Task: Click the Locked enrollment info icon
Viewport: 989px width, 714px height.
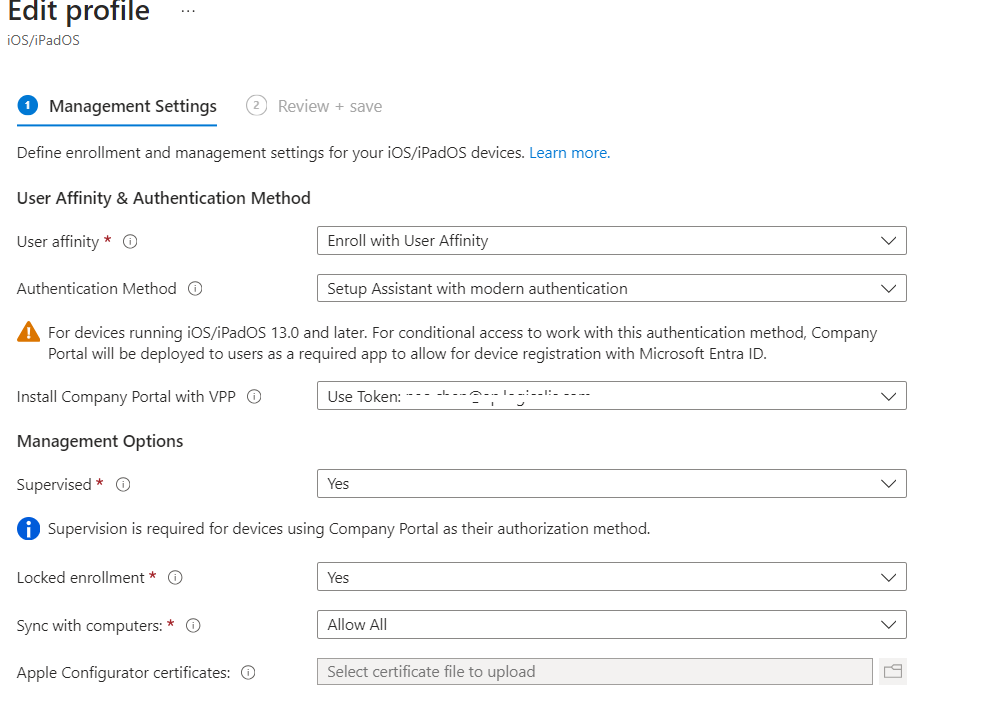Action: click(175, 578)
